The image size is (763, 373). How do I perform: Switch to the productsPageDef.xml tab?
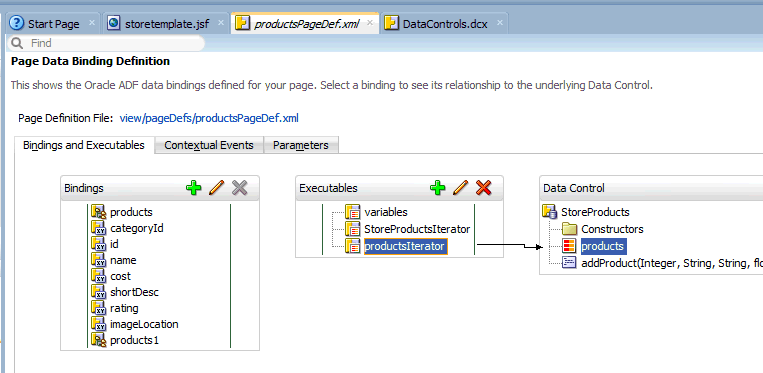tap(305, 23)
